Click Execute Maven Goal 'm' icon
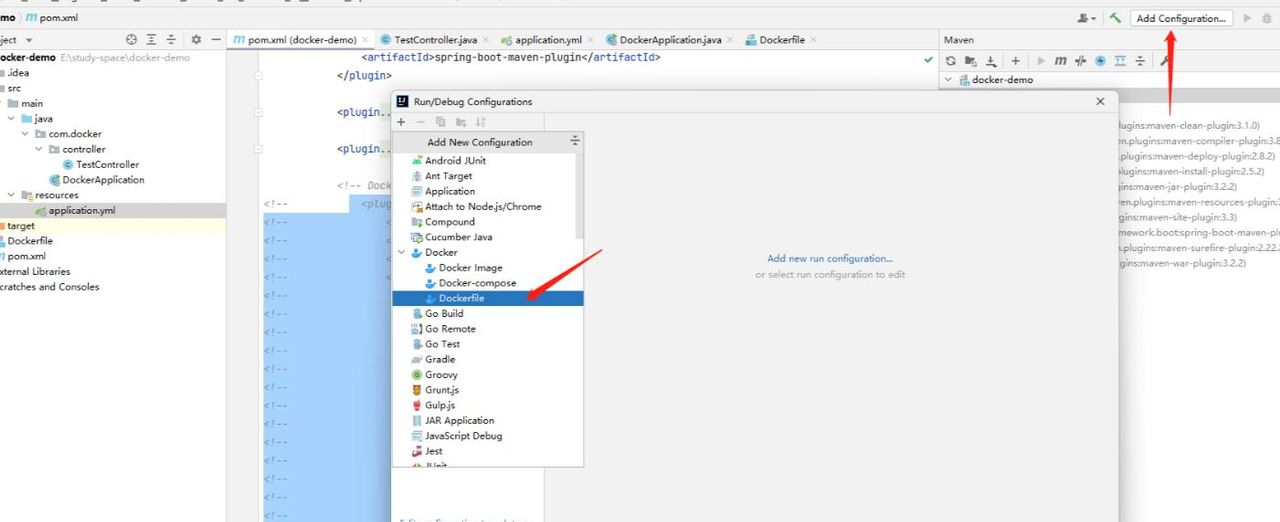 point(1061,61)
